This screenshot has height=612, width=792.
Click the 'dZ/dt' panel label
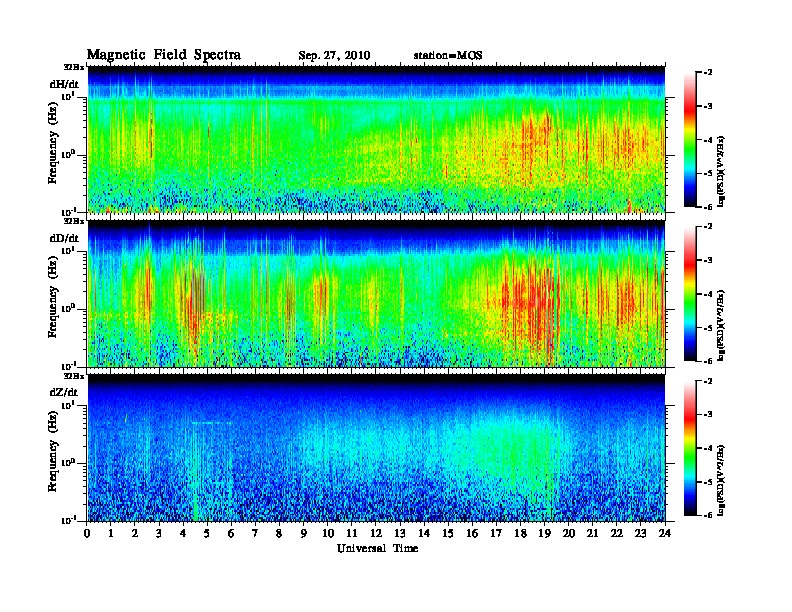64,392
